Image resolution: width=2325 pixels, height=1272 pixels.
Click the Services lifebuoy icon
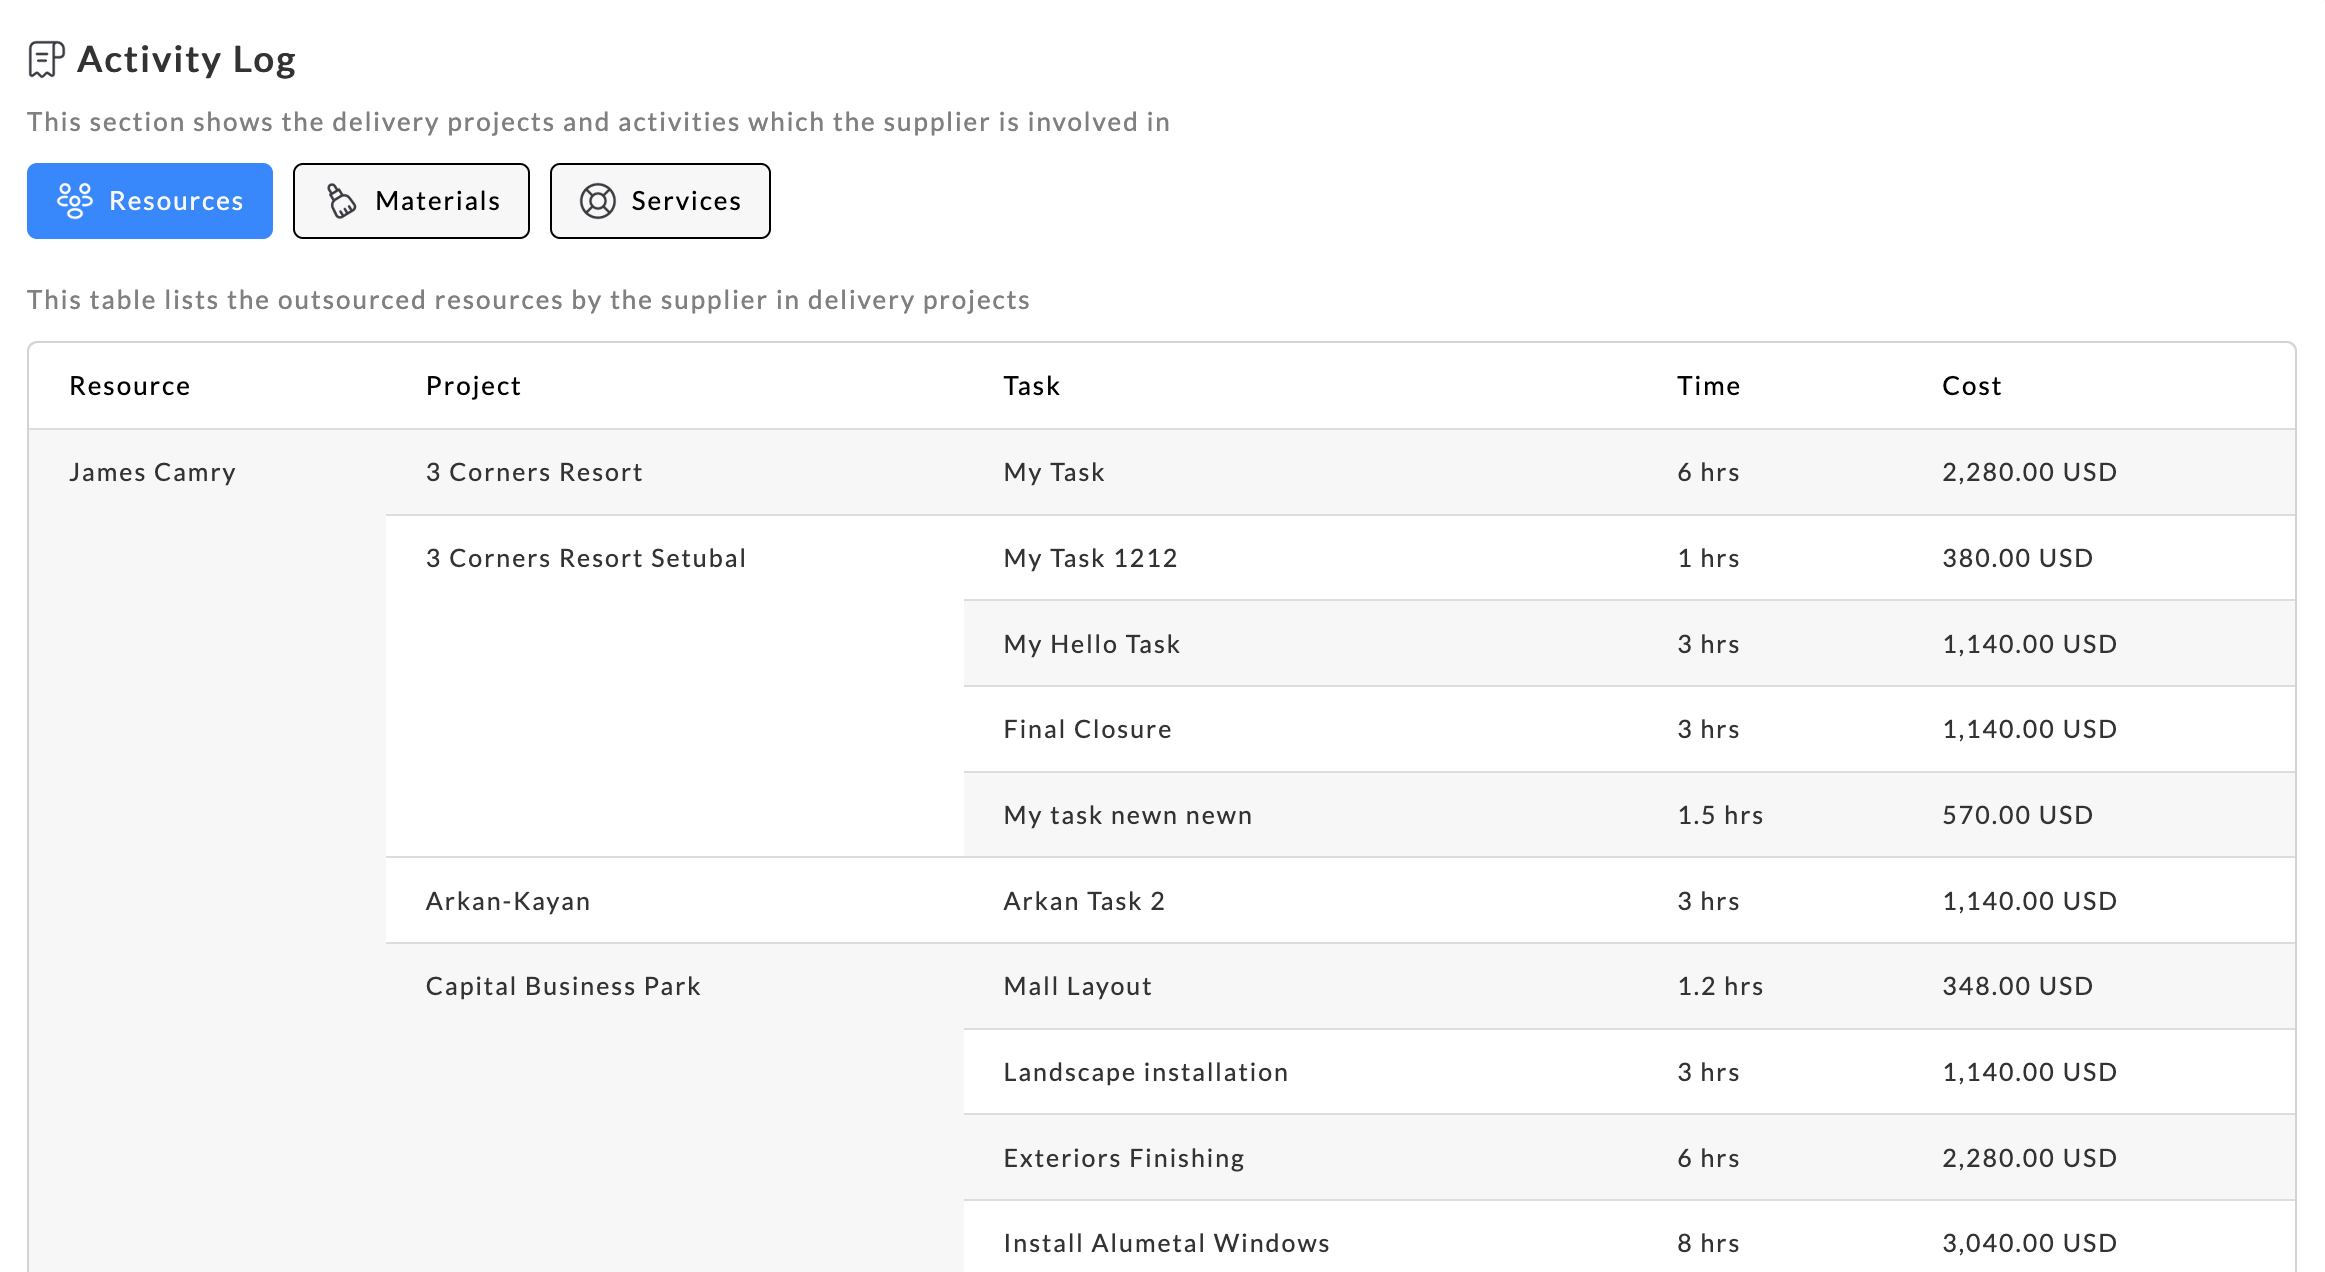coord(598,201)
